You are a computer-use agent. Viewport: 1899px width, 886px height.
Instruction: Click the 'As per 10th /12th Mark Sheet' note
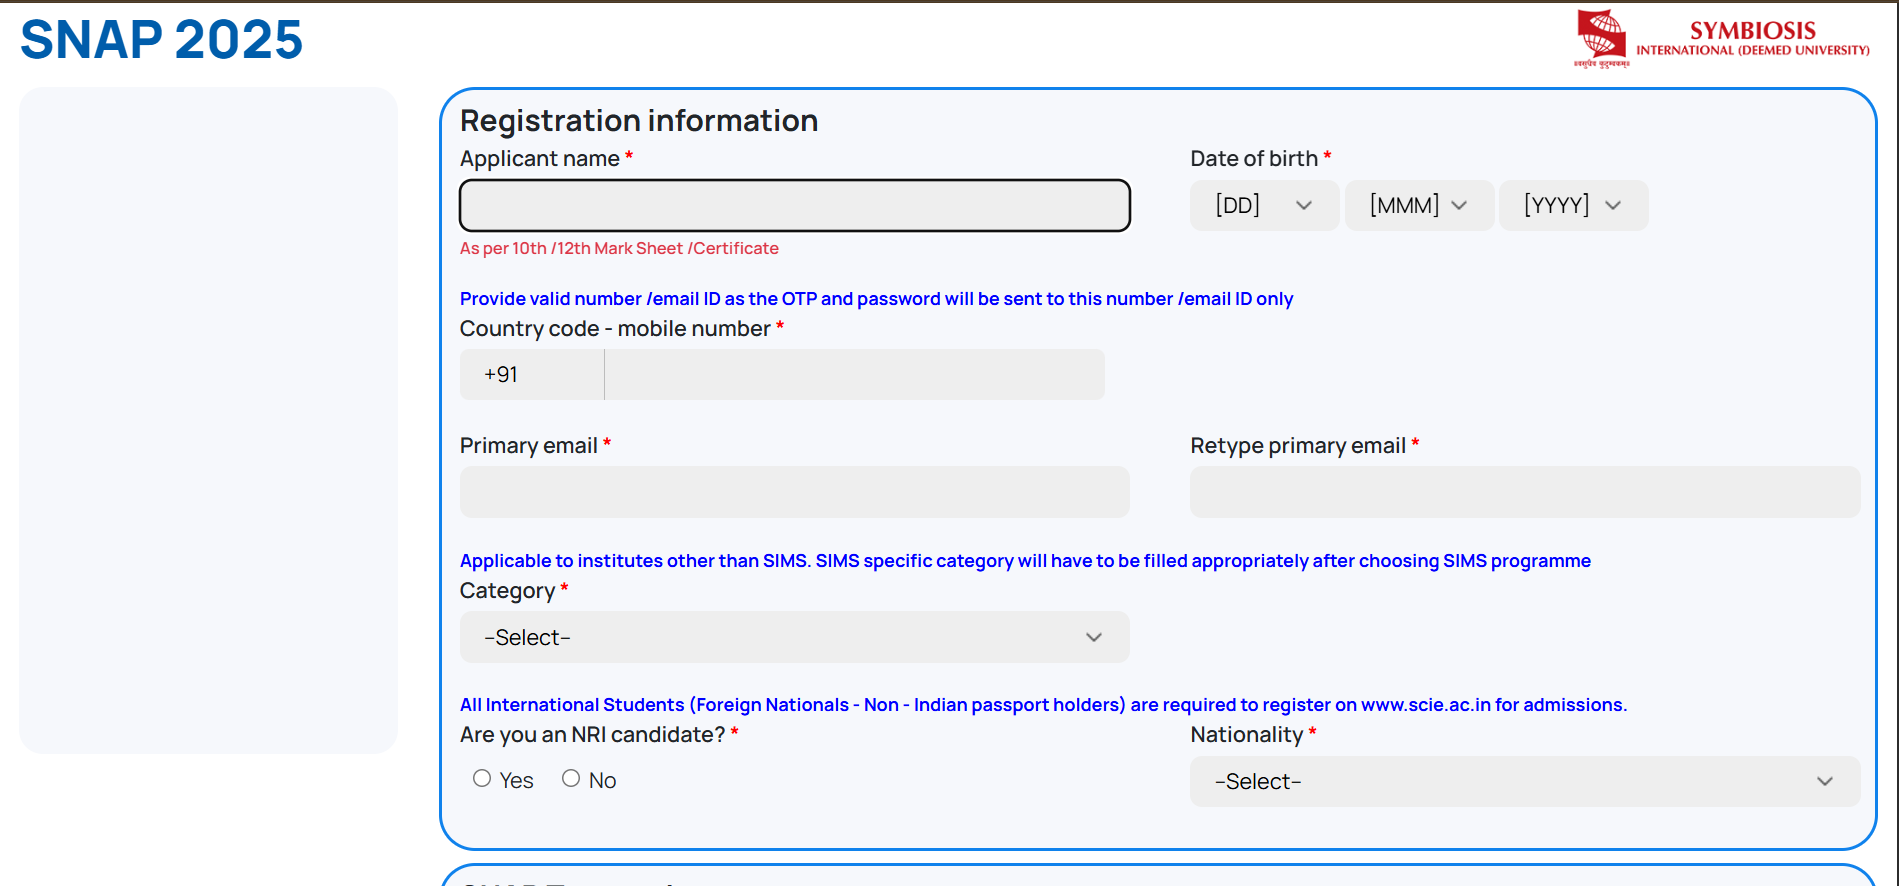(x=619, y=248)
